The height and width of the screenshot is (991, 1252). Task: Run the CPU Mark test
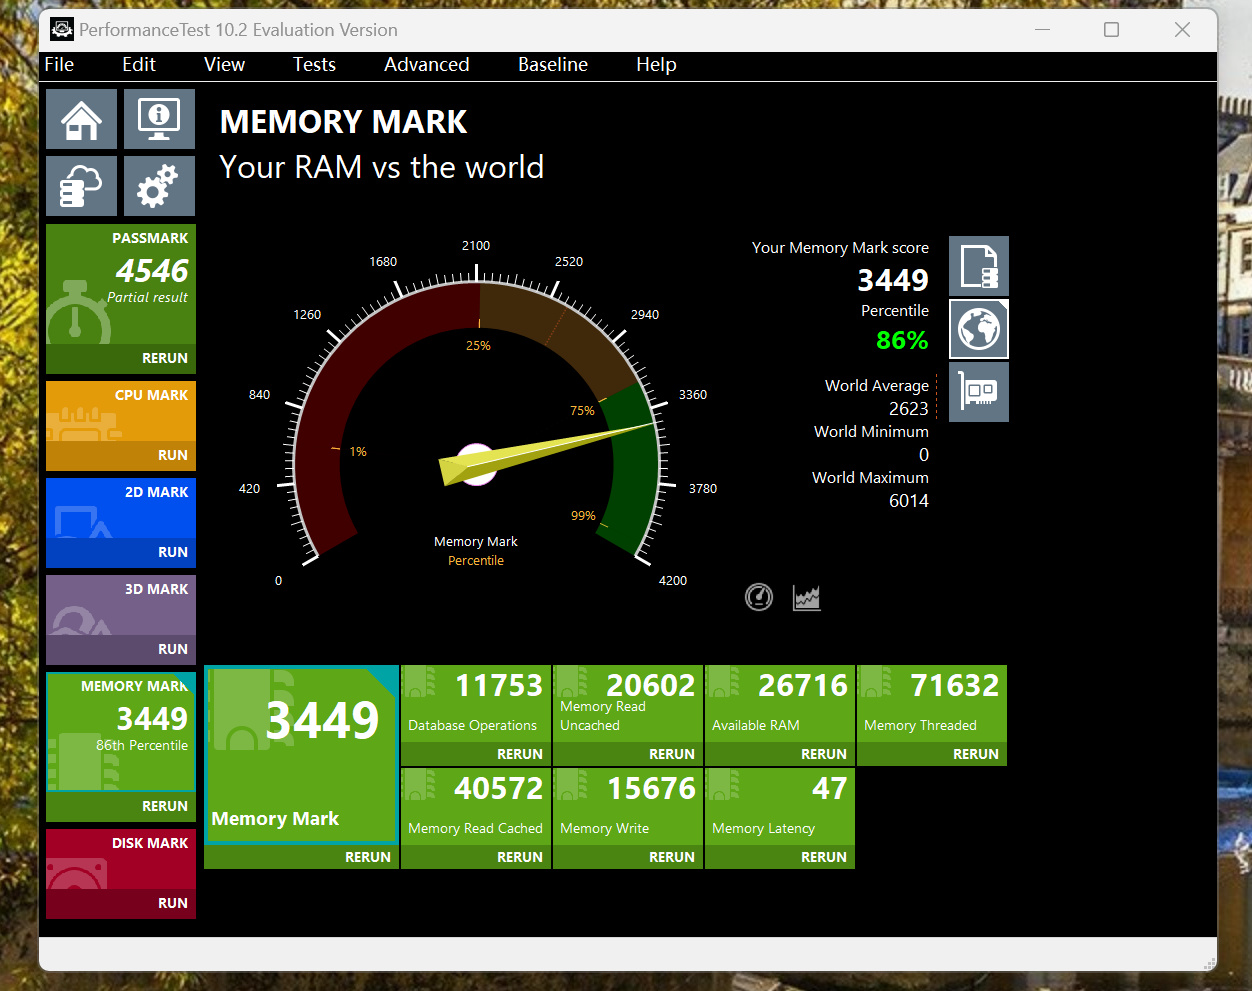pos(121,455)
